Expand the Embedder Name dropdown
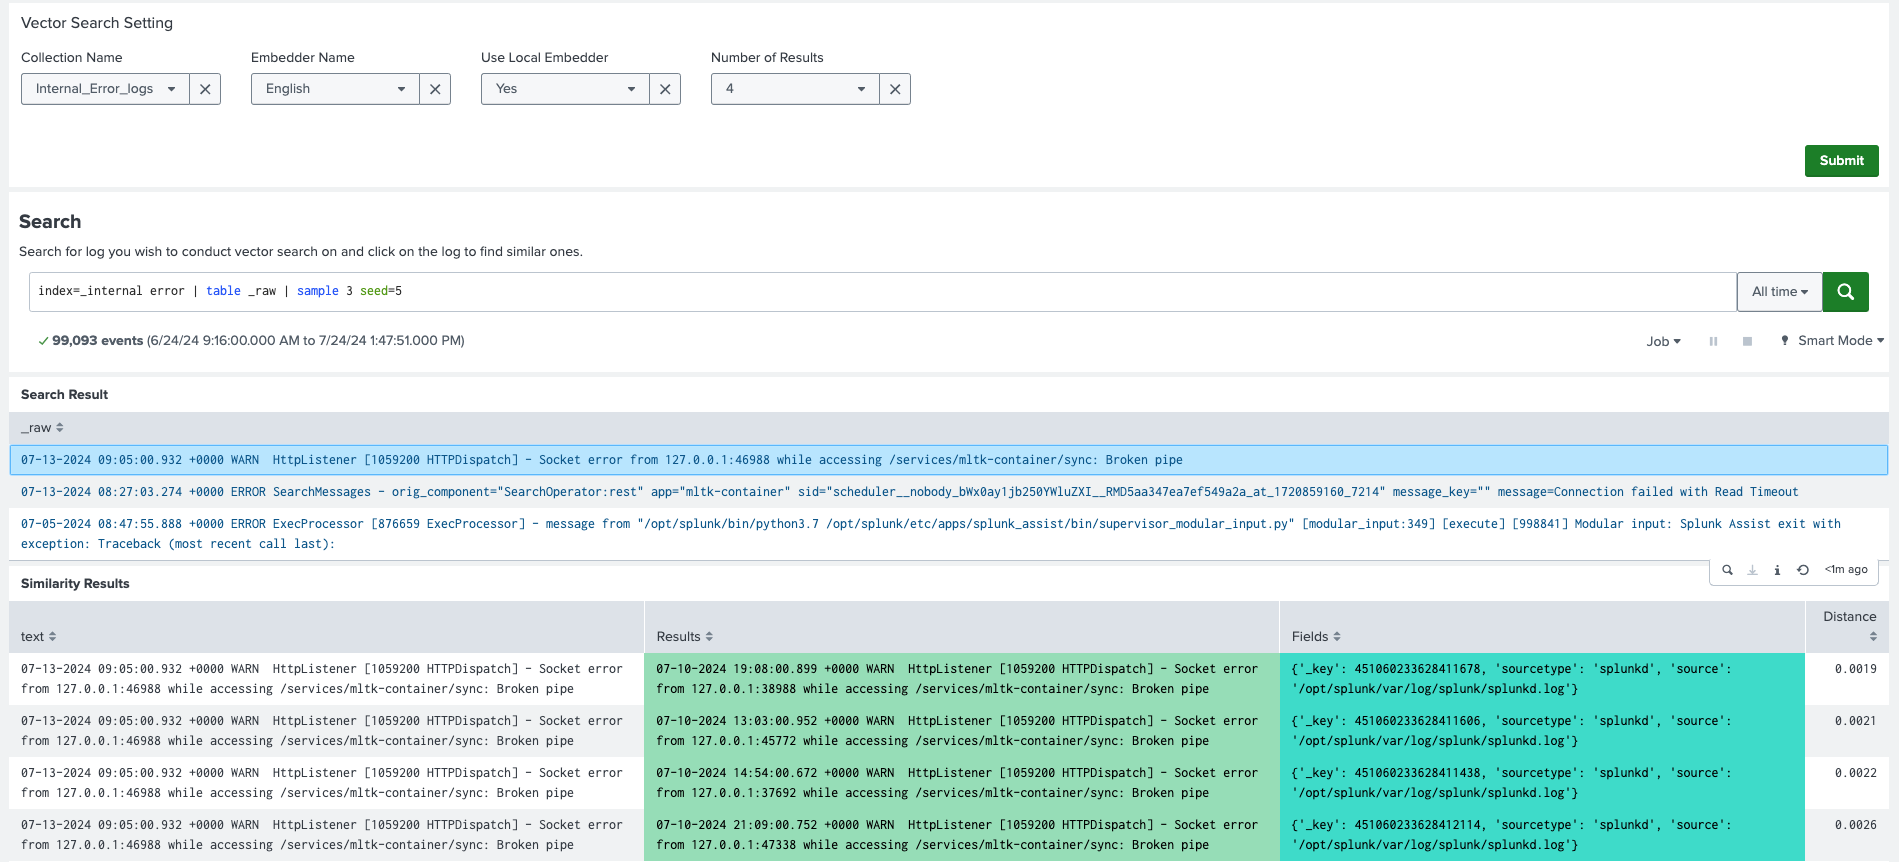 point(335,89)
